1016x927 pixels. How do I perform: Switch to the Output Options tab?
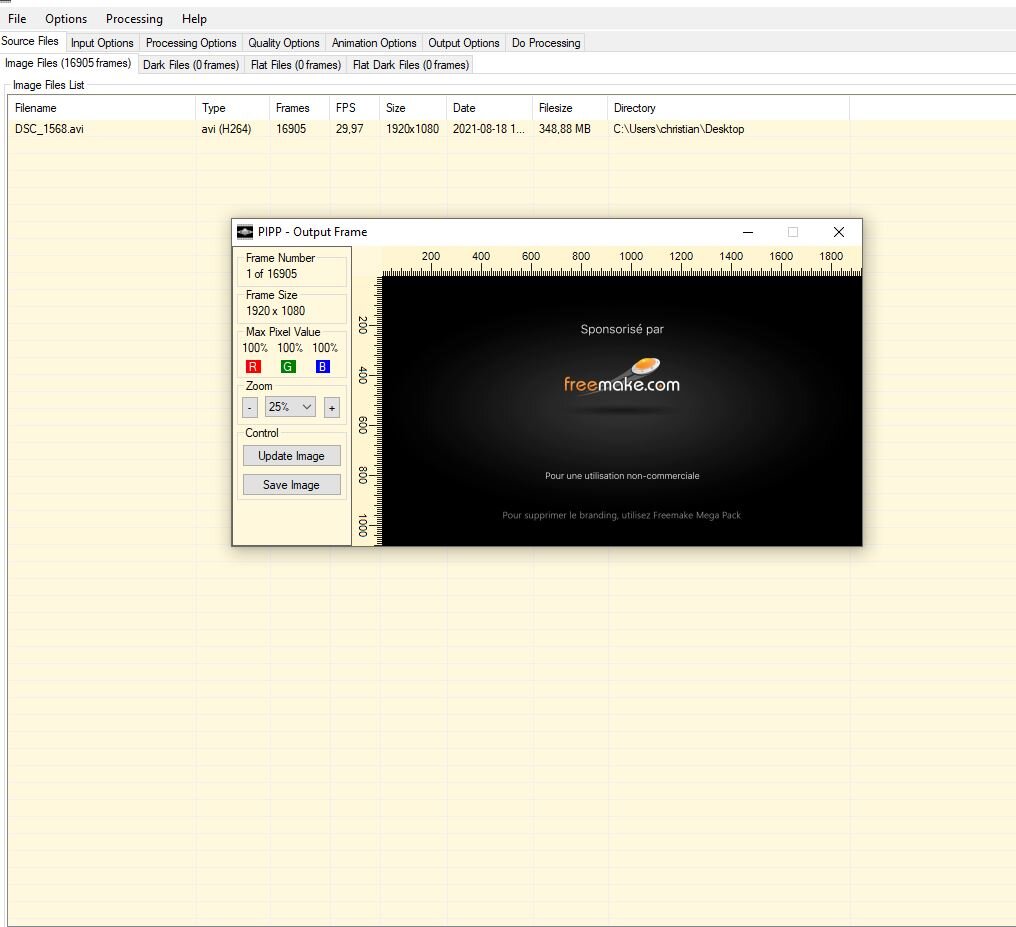tap(463, 43)
